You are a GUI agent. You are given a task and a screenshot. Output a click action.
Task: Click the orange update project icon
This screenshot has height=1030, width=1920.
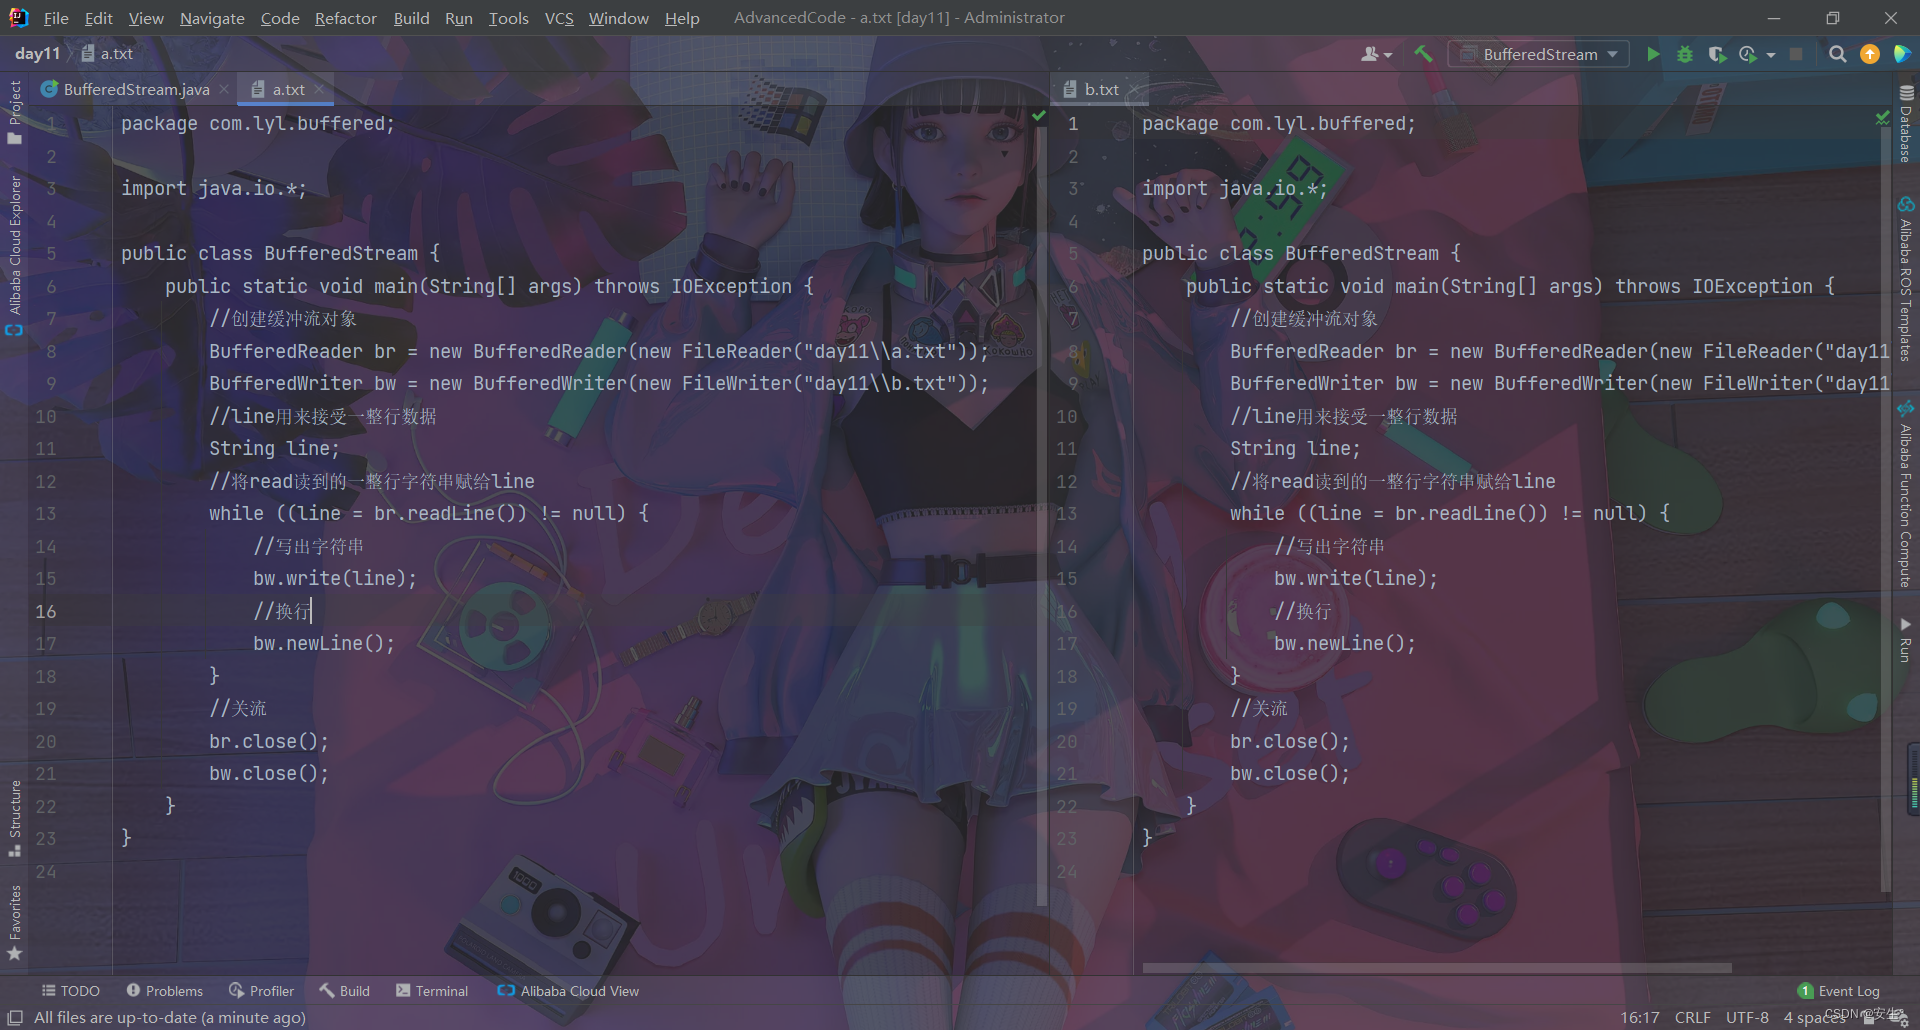(1869, 53)
